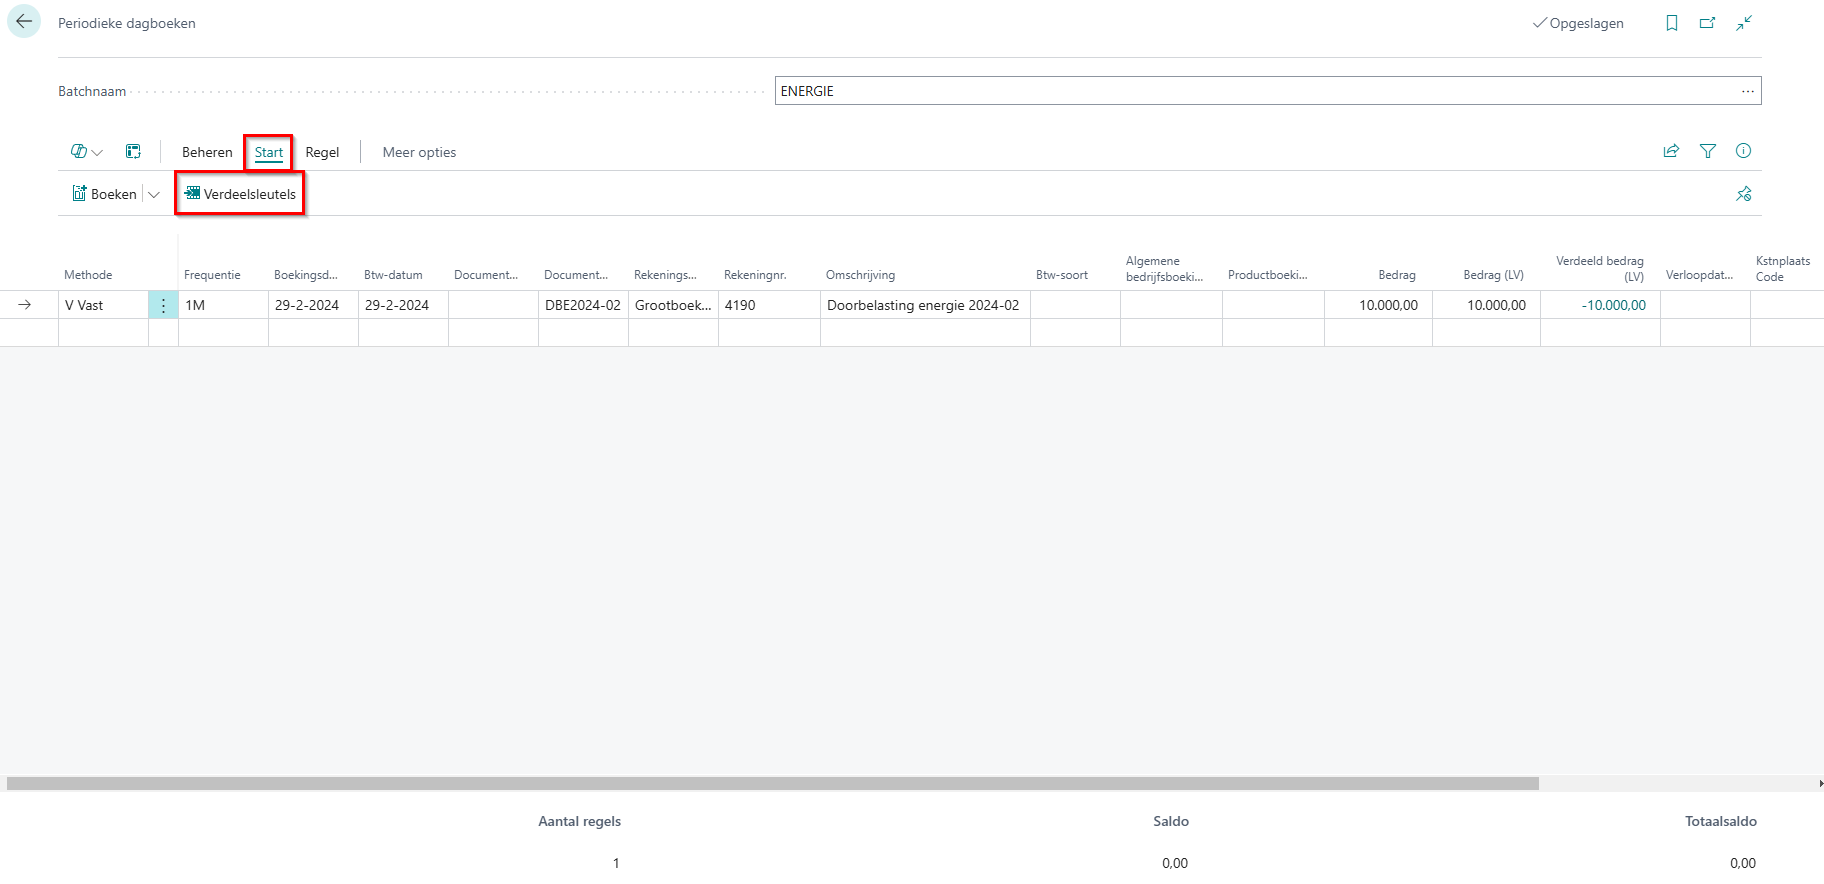Click the Btw-datum column header
The image size is (1824, 884).
[393, 275]
